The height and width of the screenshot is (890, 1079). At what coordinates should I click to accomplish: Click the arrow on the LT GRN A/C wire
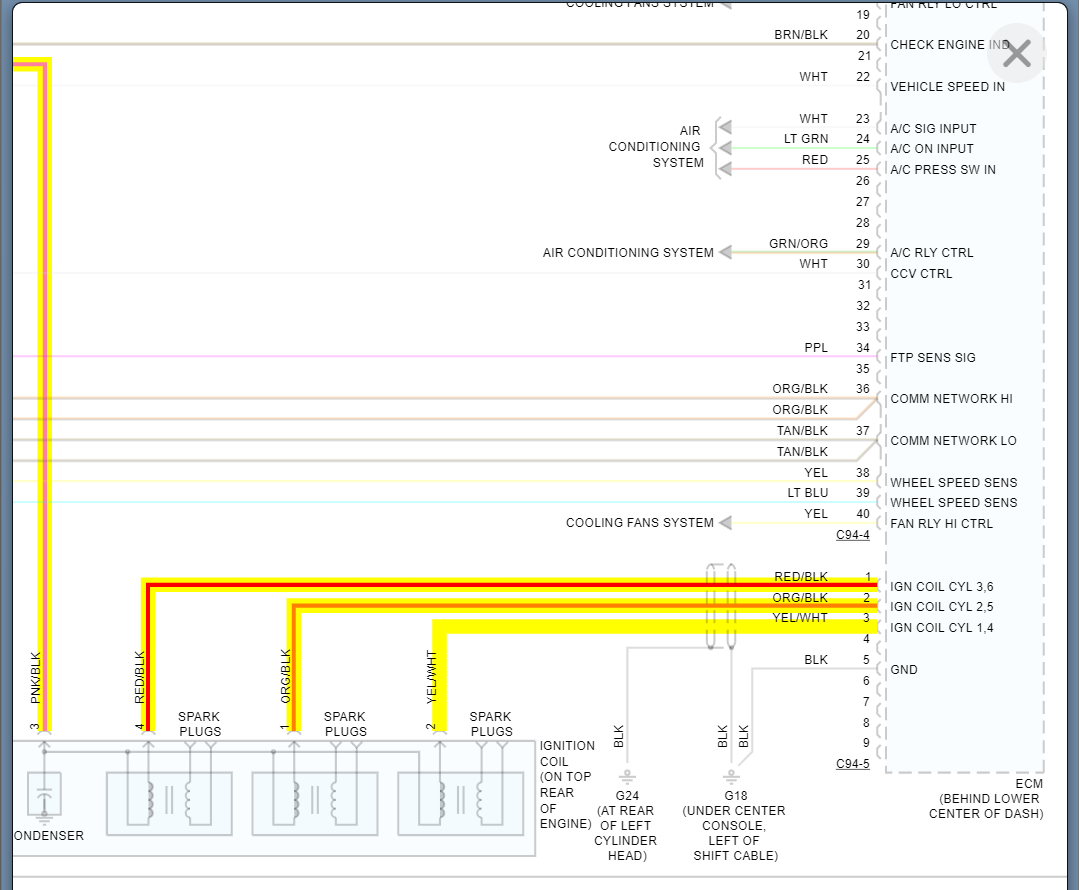pos(725,148)
